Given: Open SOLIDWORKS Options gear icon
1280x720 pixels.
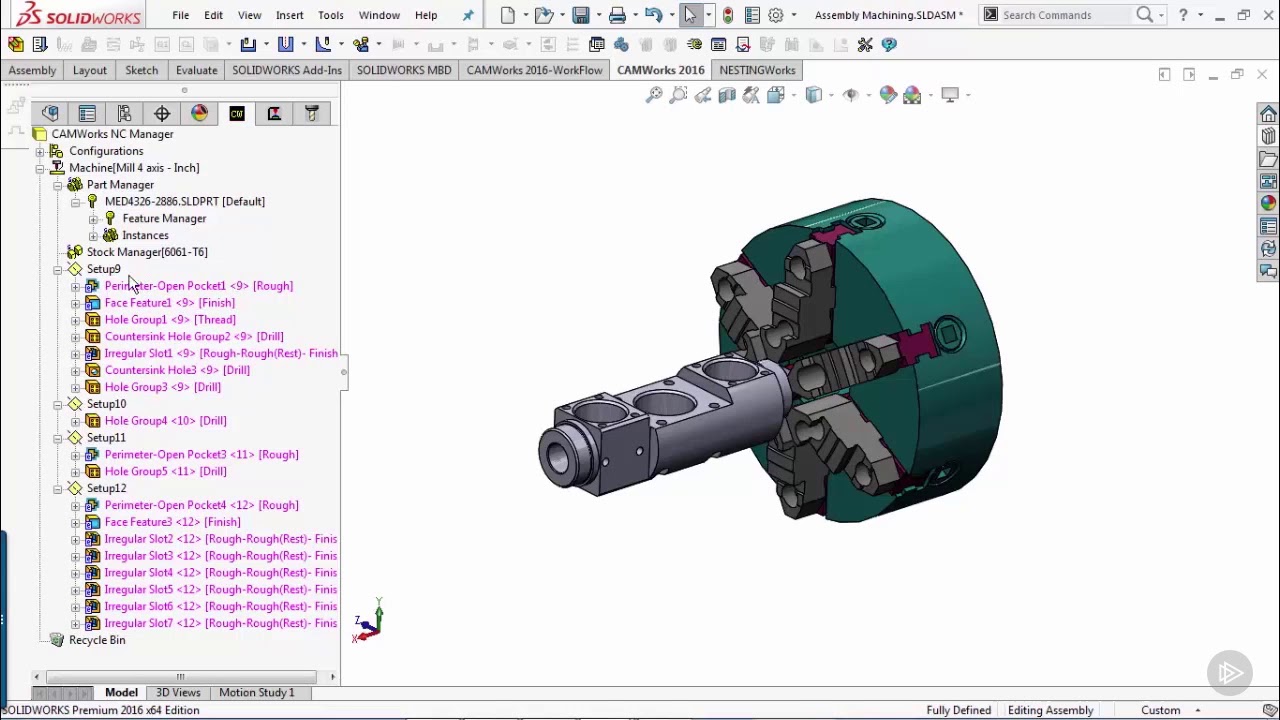Looking at the screenshot, I should 775,15.
